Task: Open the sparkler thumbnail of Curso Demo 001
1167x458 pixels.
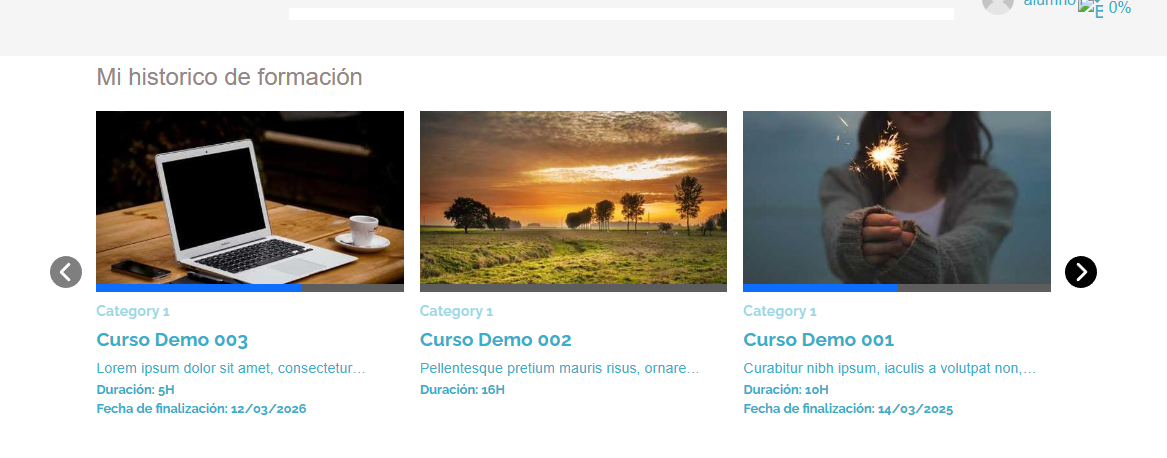Action: [897, 197]
